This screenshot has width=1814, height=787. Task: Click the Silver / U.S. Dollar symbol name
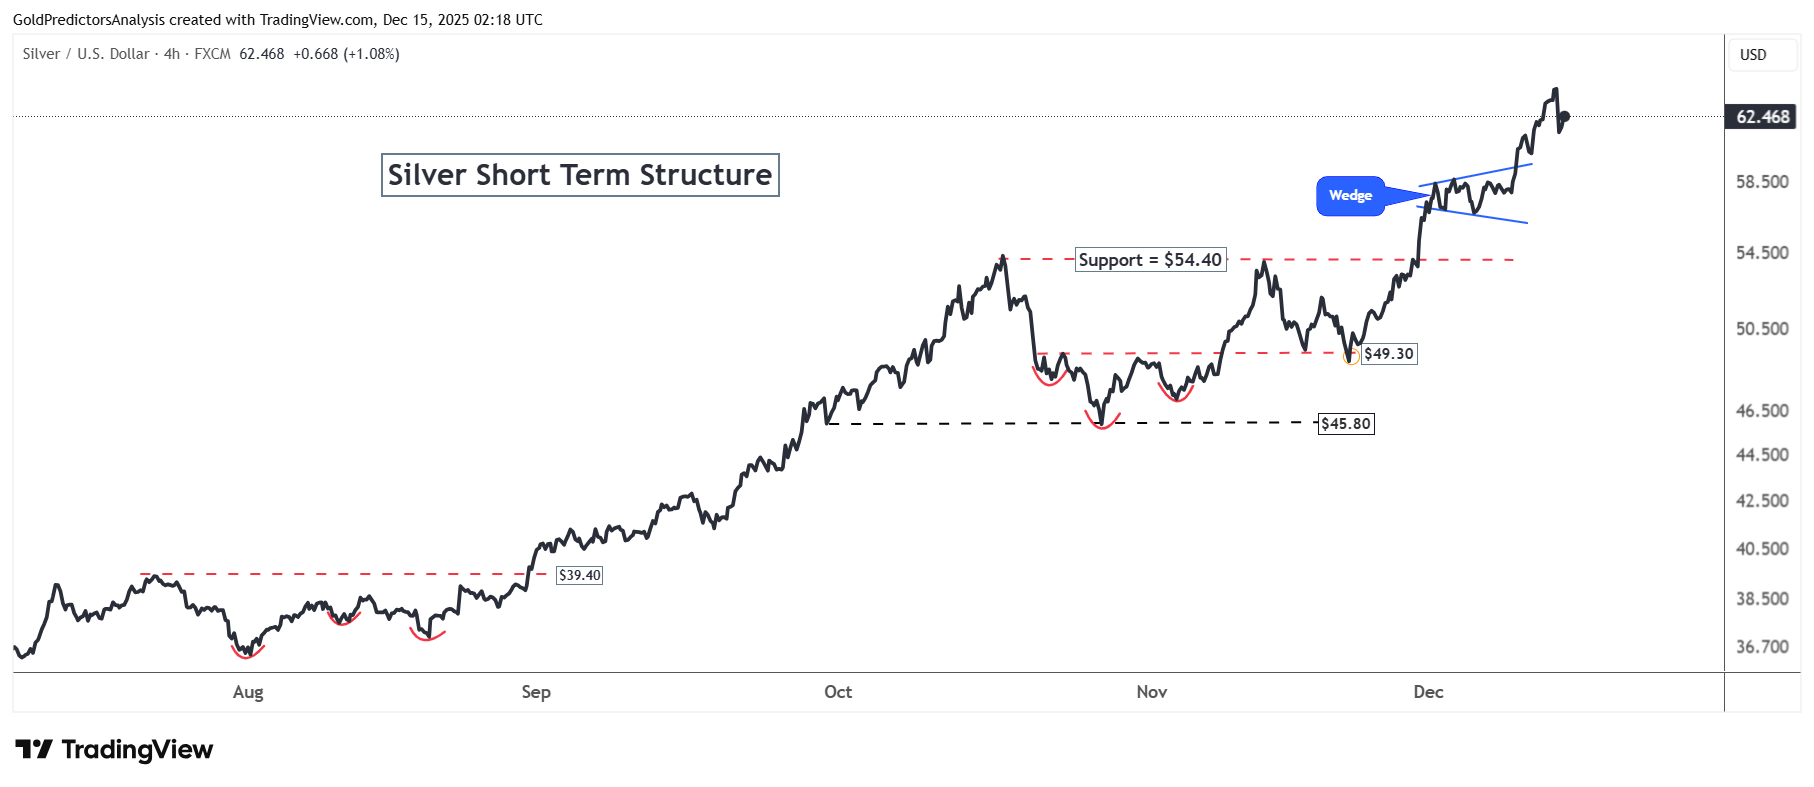[86, 54]
